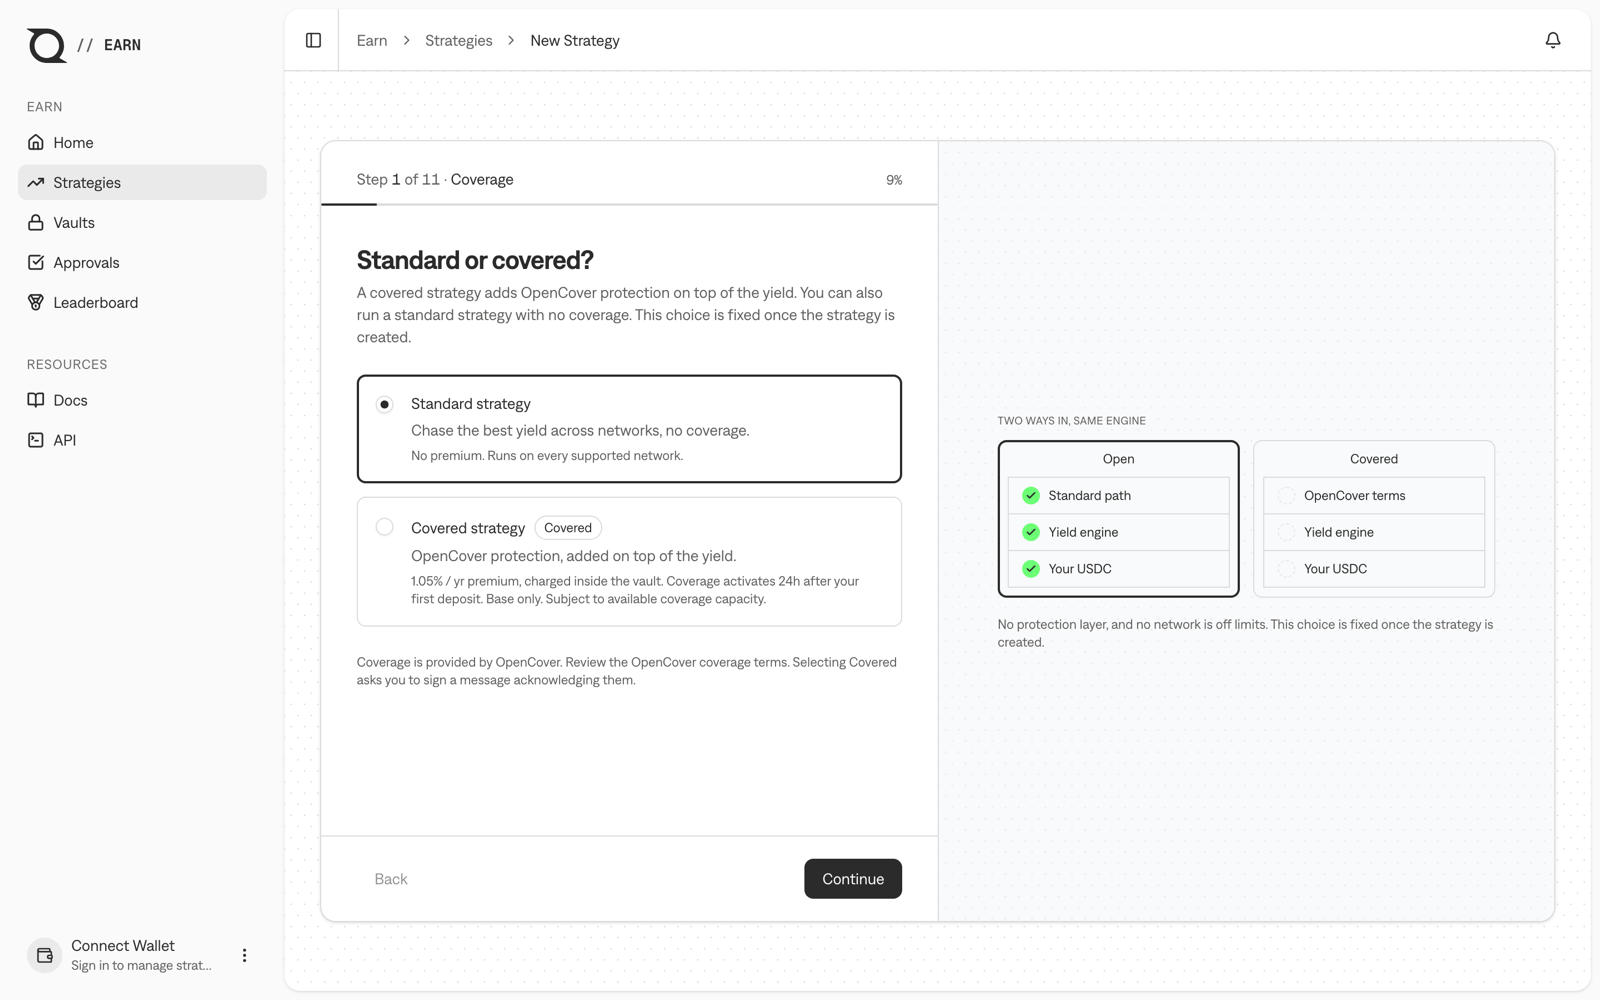Viewport: 1600px width, 1000px height.
Task: Click the Leaderboard medal icon
Action: tap(36, 302)
